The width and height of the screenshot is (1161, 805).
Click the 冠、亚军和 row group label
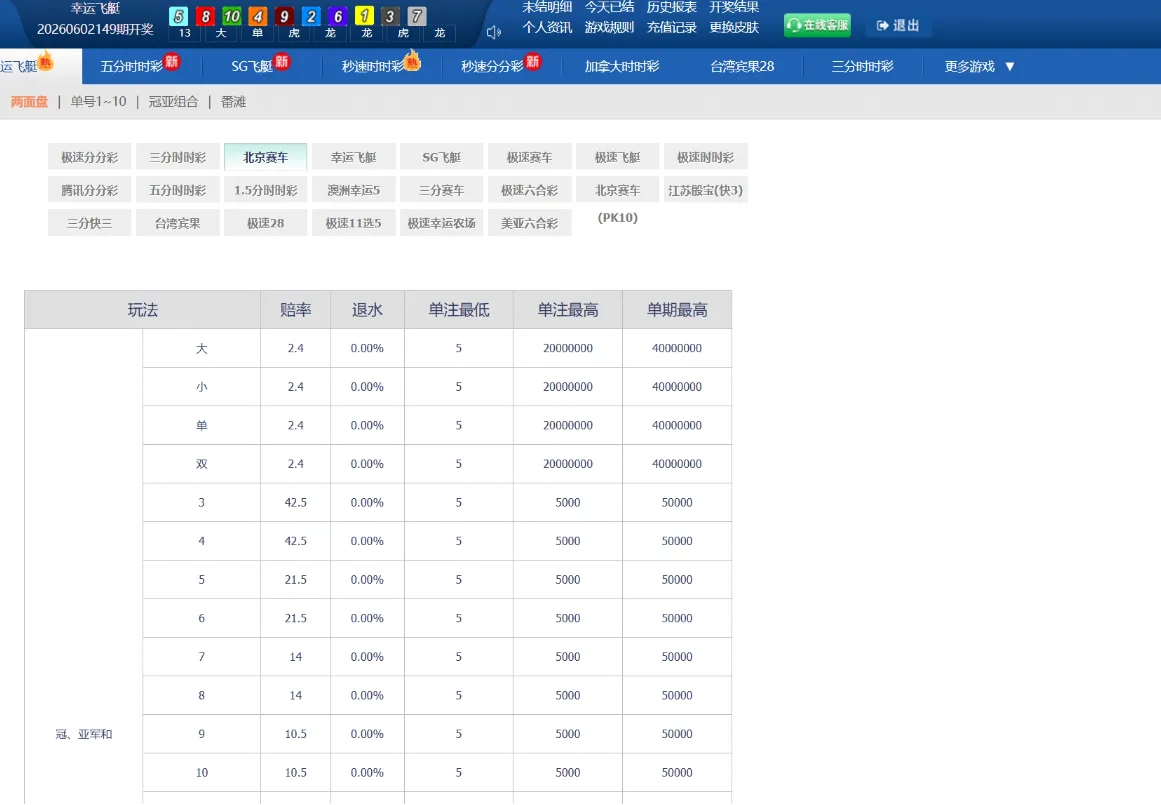(x=84, y=734)
